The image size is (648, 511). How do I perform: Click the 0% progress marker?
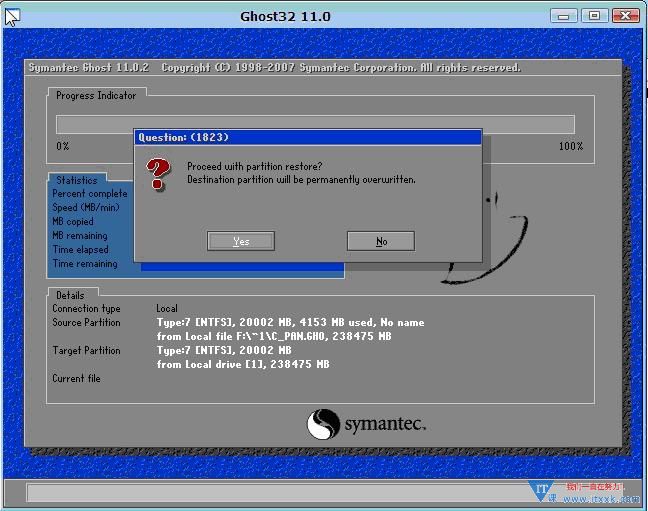[63, 146]
